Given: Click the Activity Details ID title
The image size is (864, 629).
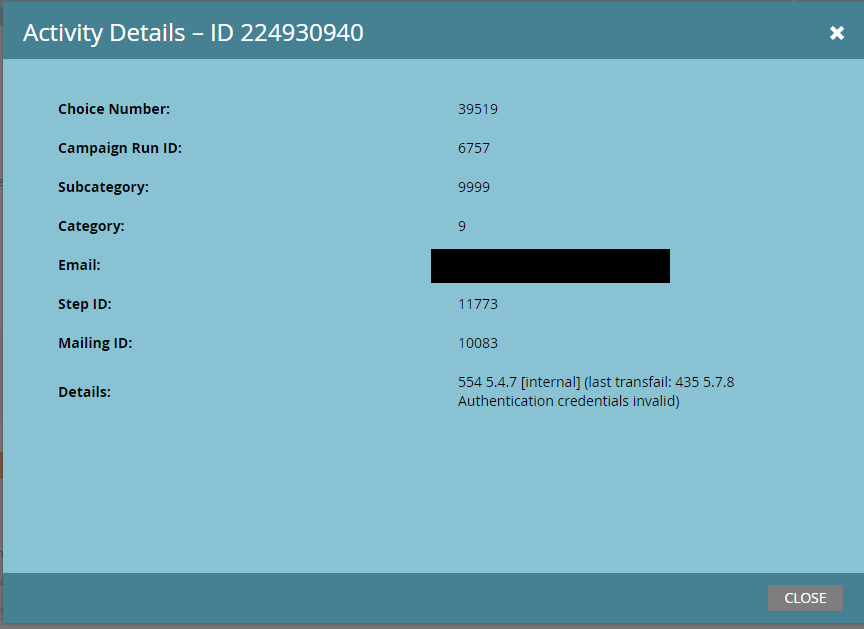Looking at the screenshot, I should 193,33.
